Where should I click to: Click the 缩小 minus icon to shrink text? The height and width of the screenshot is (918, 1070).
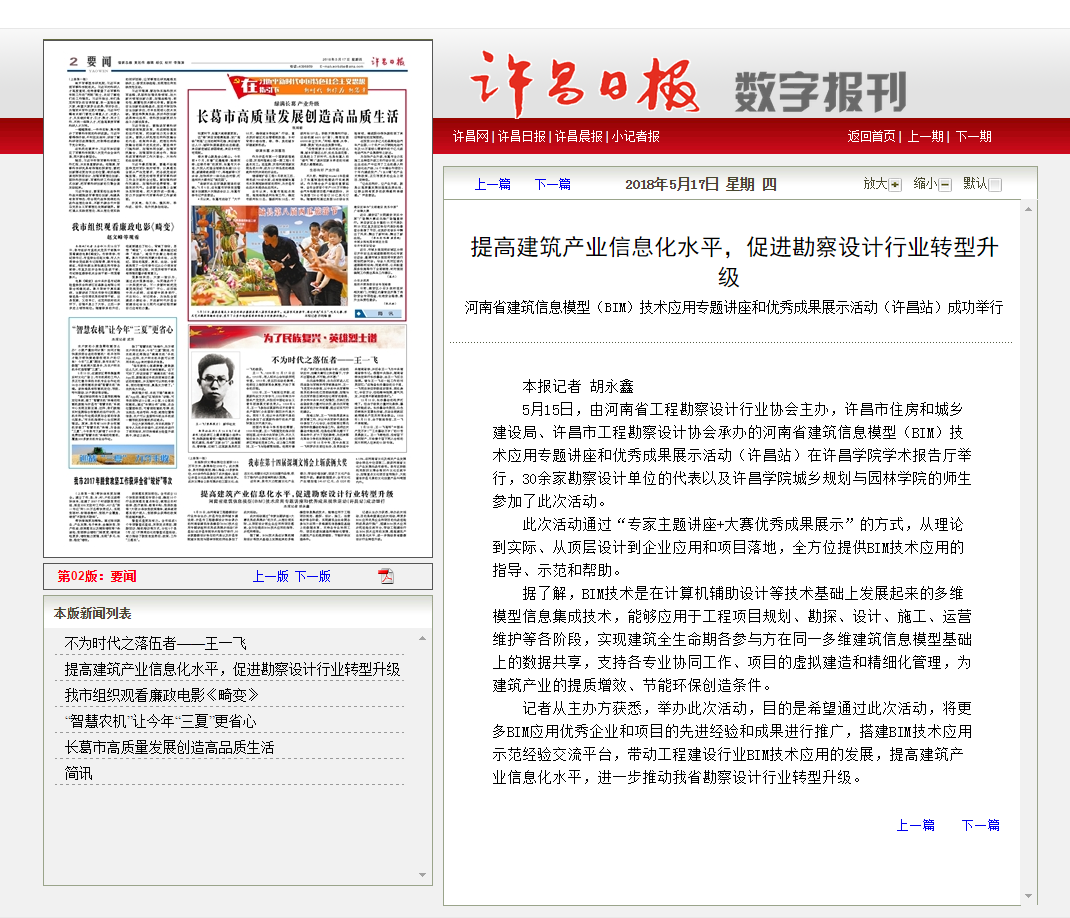point(945,185)
